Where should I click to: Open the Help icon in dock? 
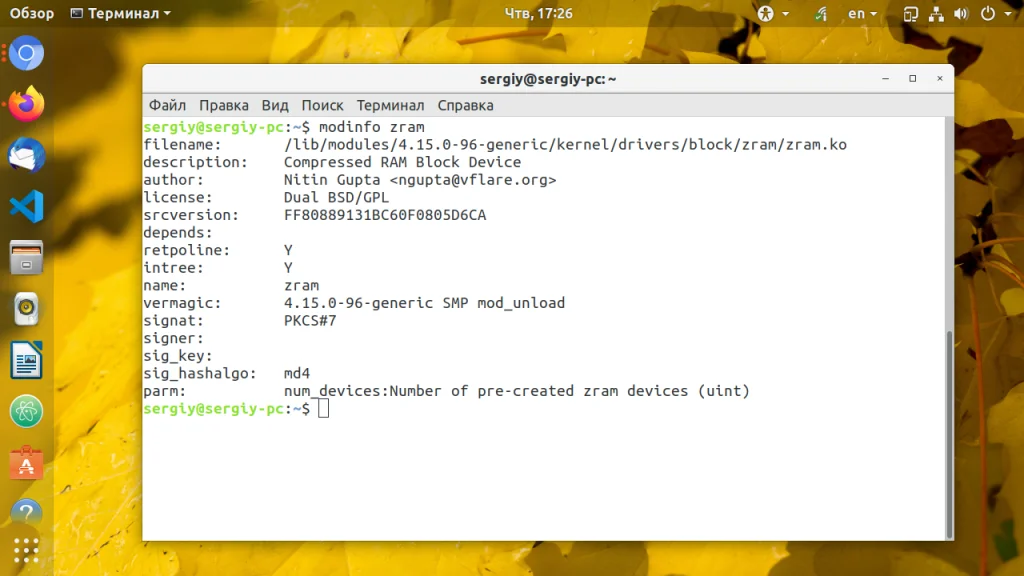[26, 513]
